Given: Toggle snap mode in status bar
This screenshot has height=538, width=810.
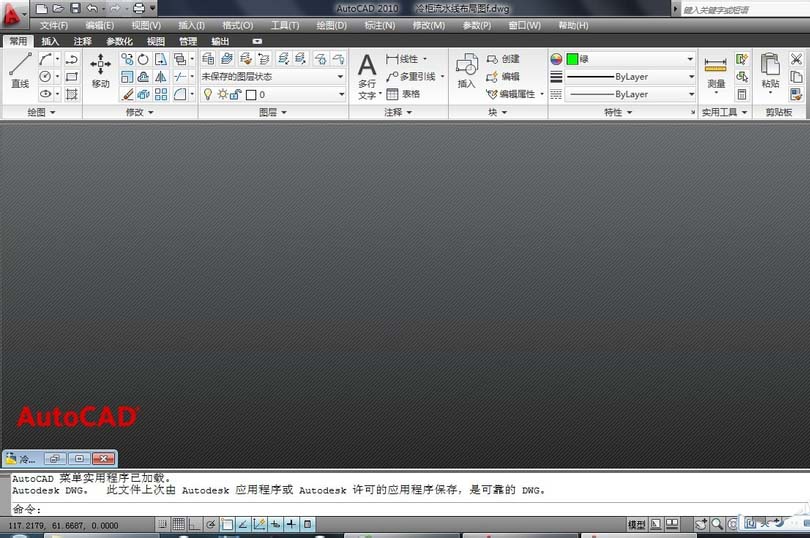Looking at the screenshot, I should tap(162, 524).
